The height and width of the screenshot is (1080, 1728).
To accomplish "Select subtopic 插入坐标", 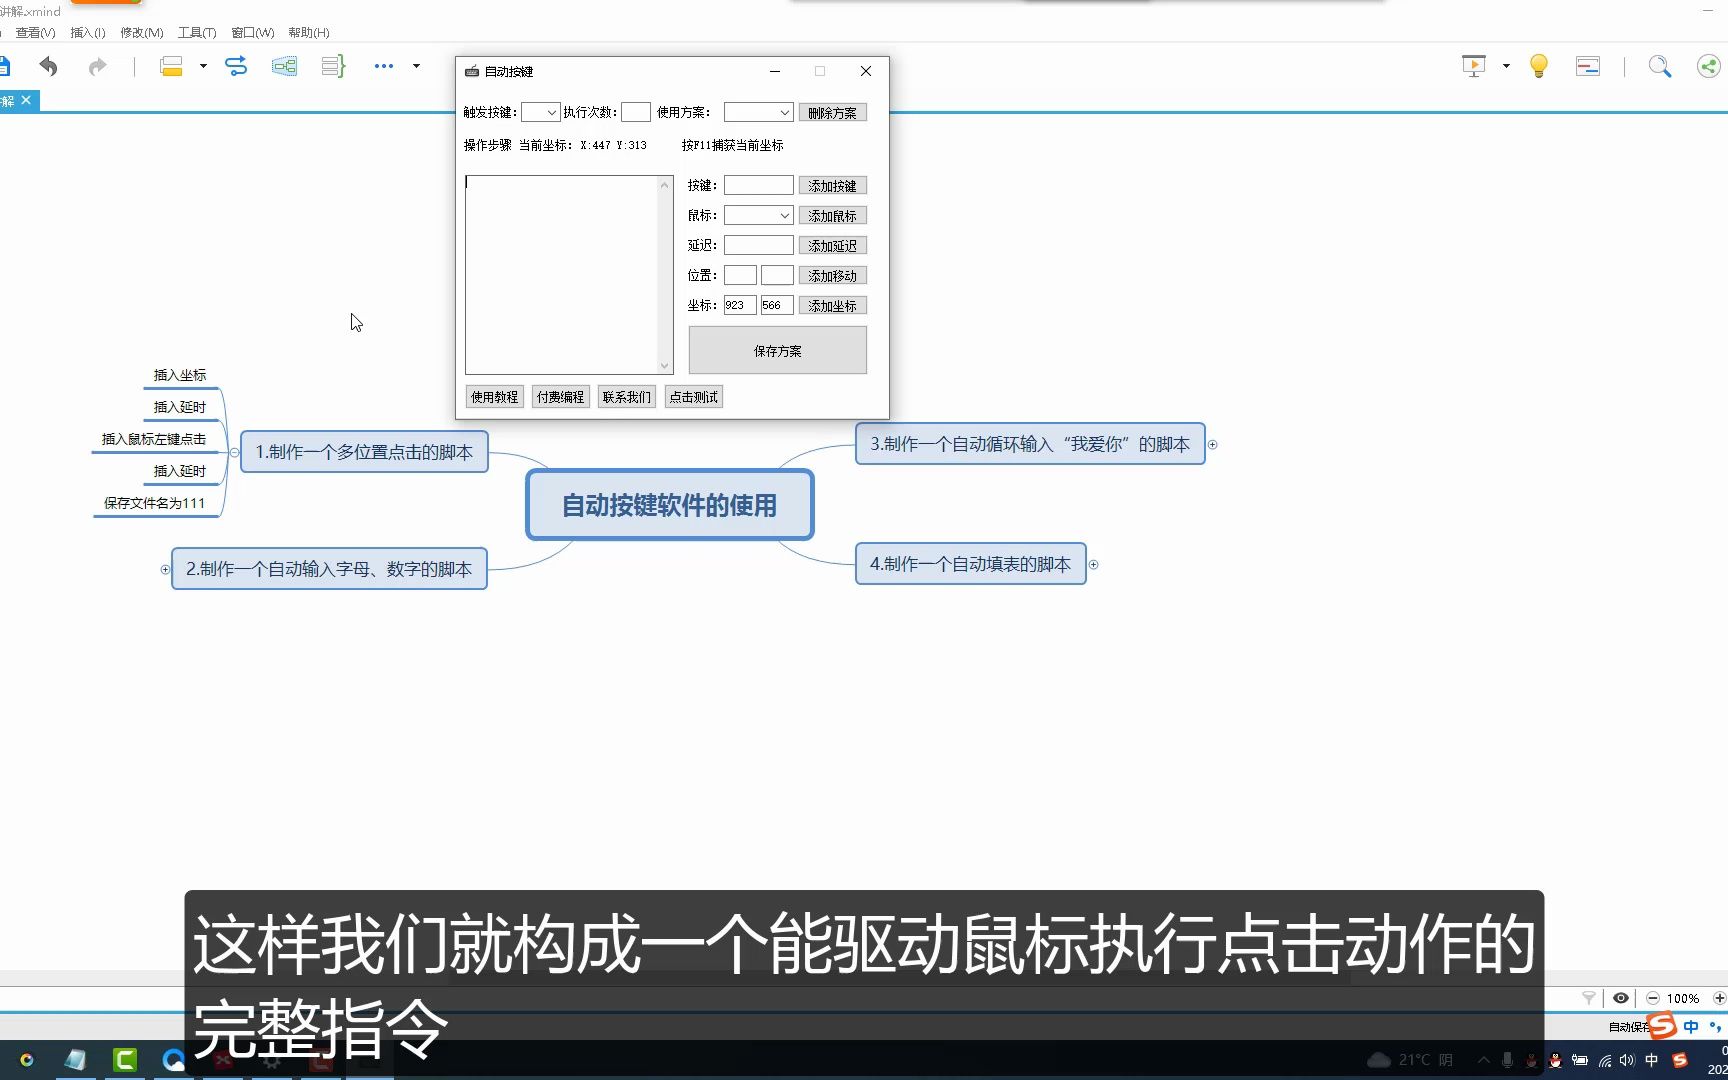I will [180, 375].
